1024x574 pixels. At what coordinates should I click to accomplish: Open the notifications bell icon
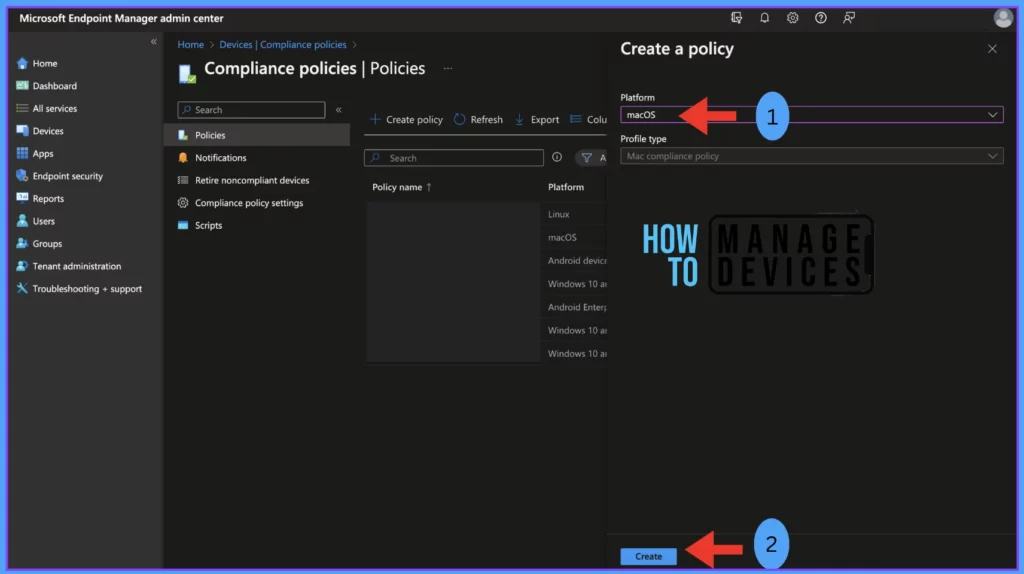764,18
